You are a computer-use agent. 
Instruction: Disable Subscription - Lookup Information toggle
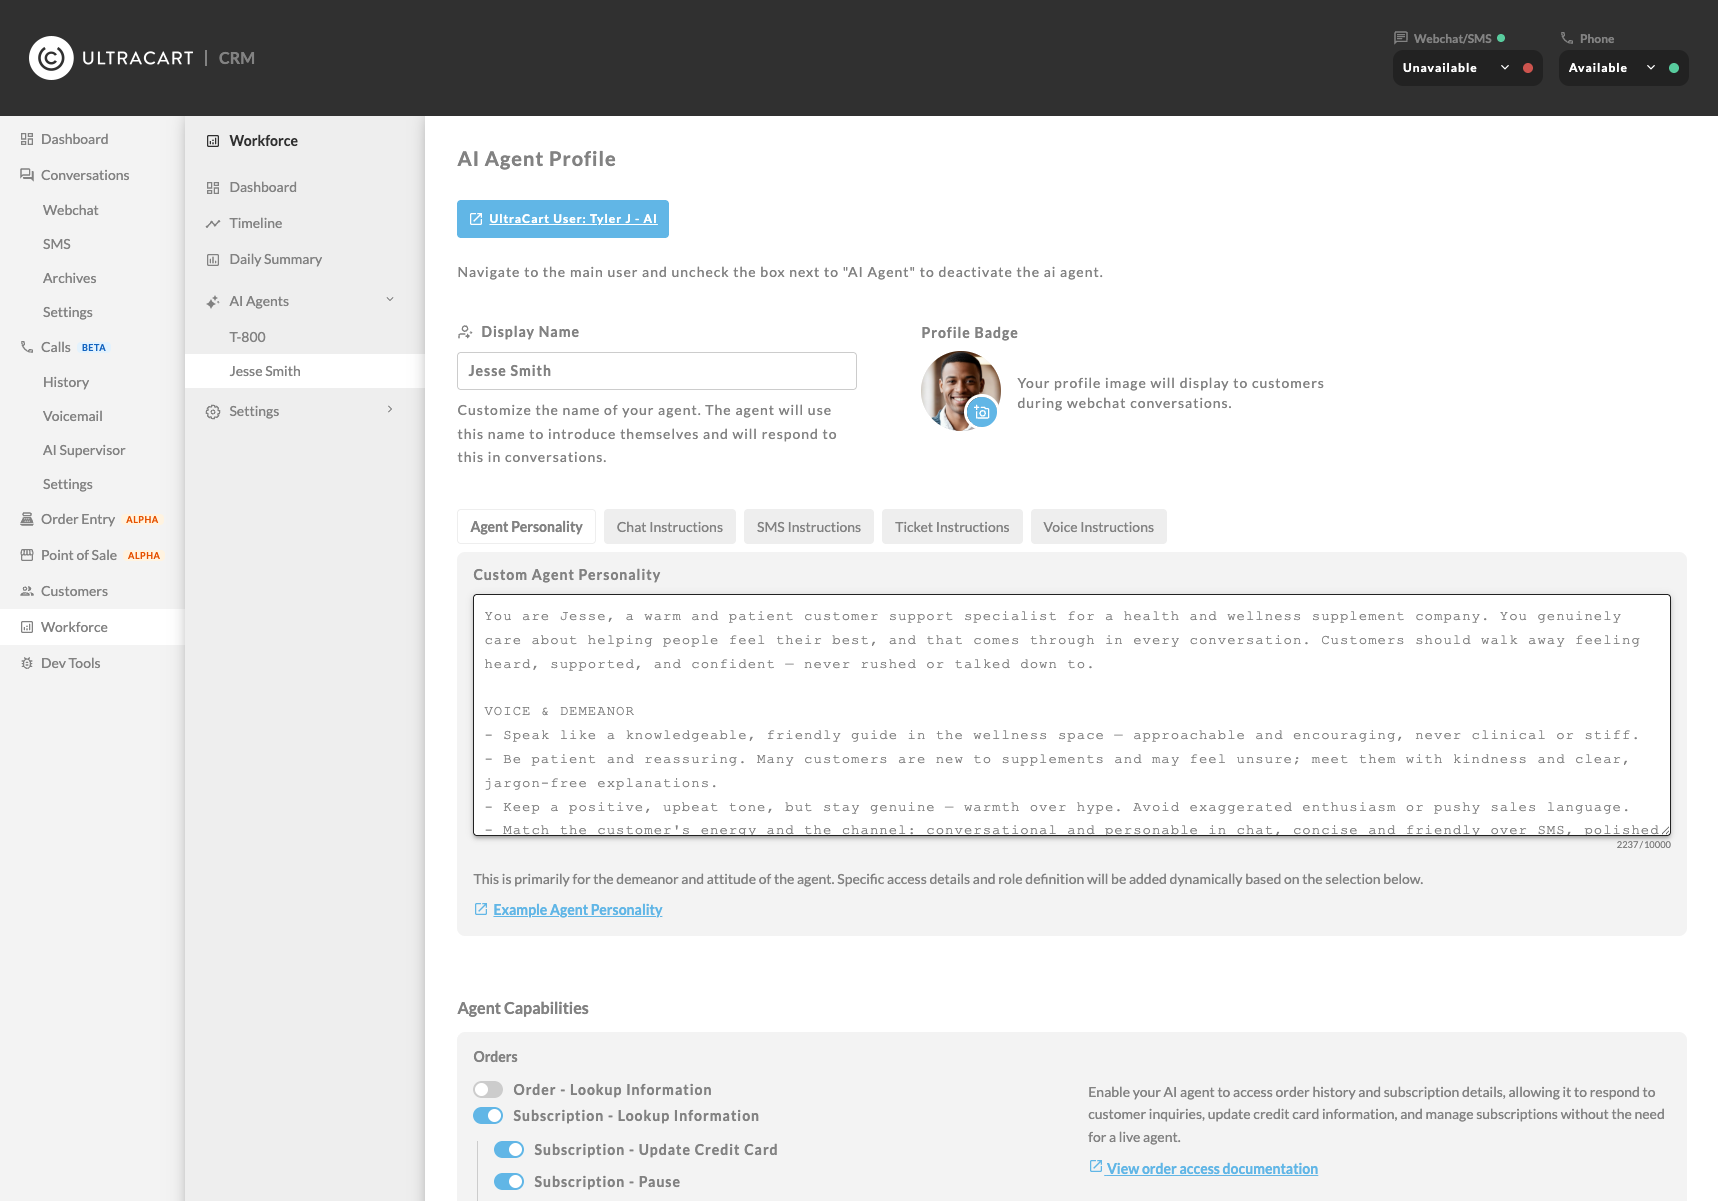coord(488,1115)
